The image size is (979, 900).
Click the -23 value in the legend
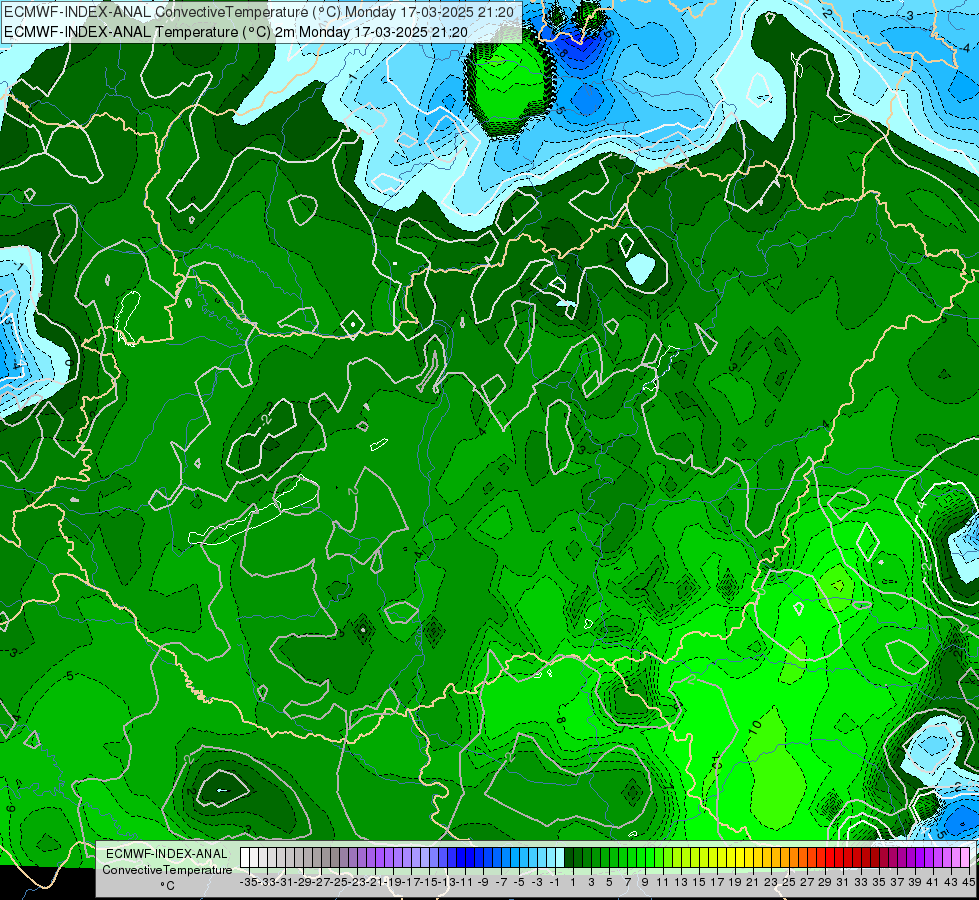pos(357,882)
